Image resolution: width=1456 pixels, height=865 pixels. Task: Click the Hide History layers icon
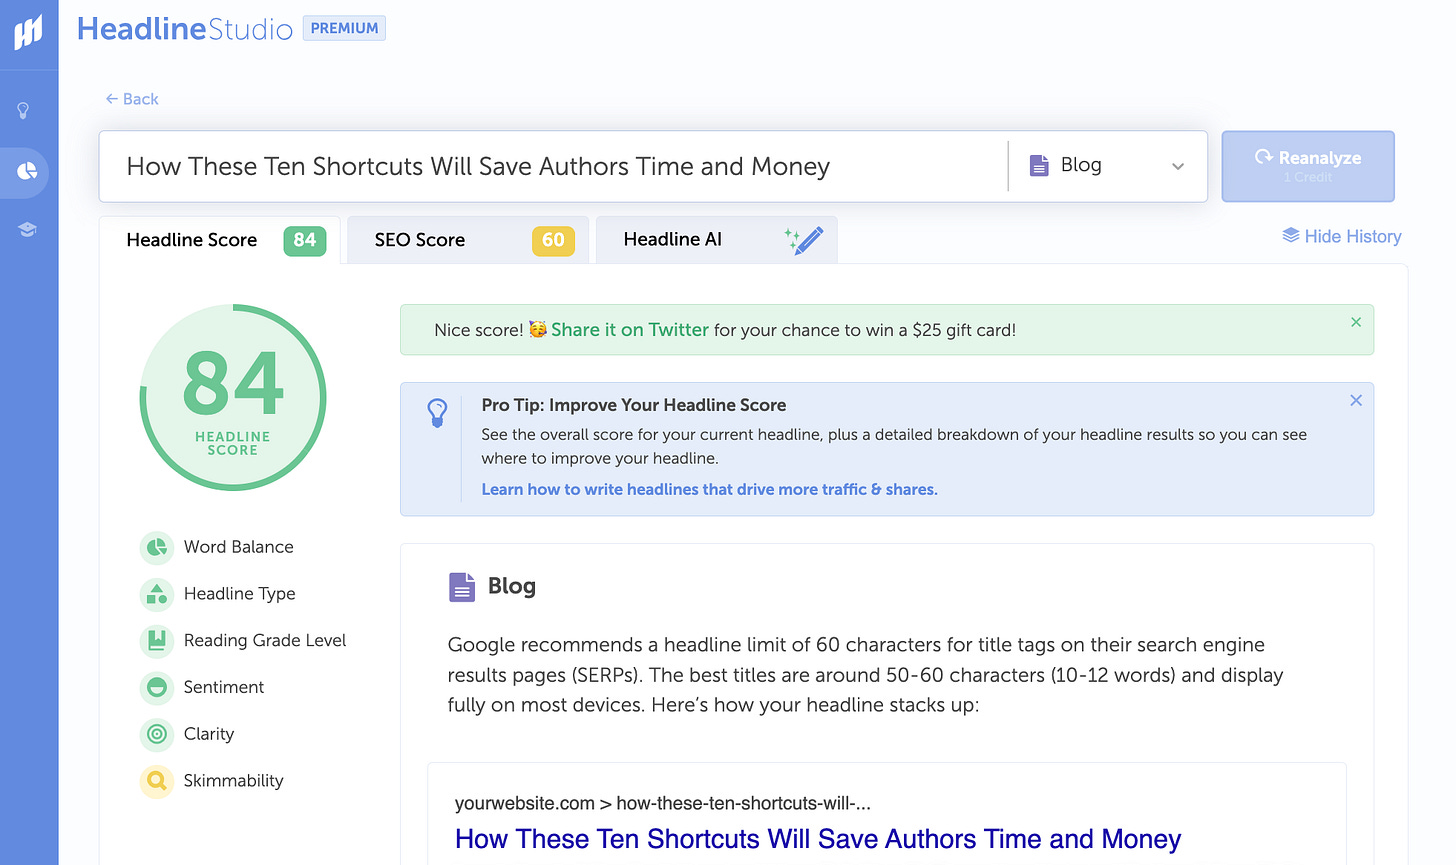coord(1291,236)
